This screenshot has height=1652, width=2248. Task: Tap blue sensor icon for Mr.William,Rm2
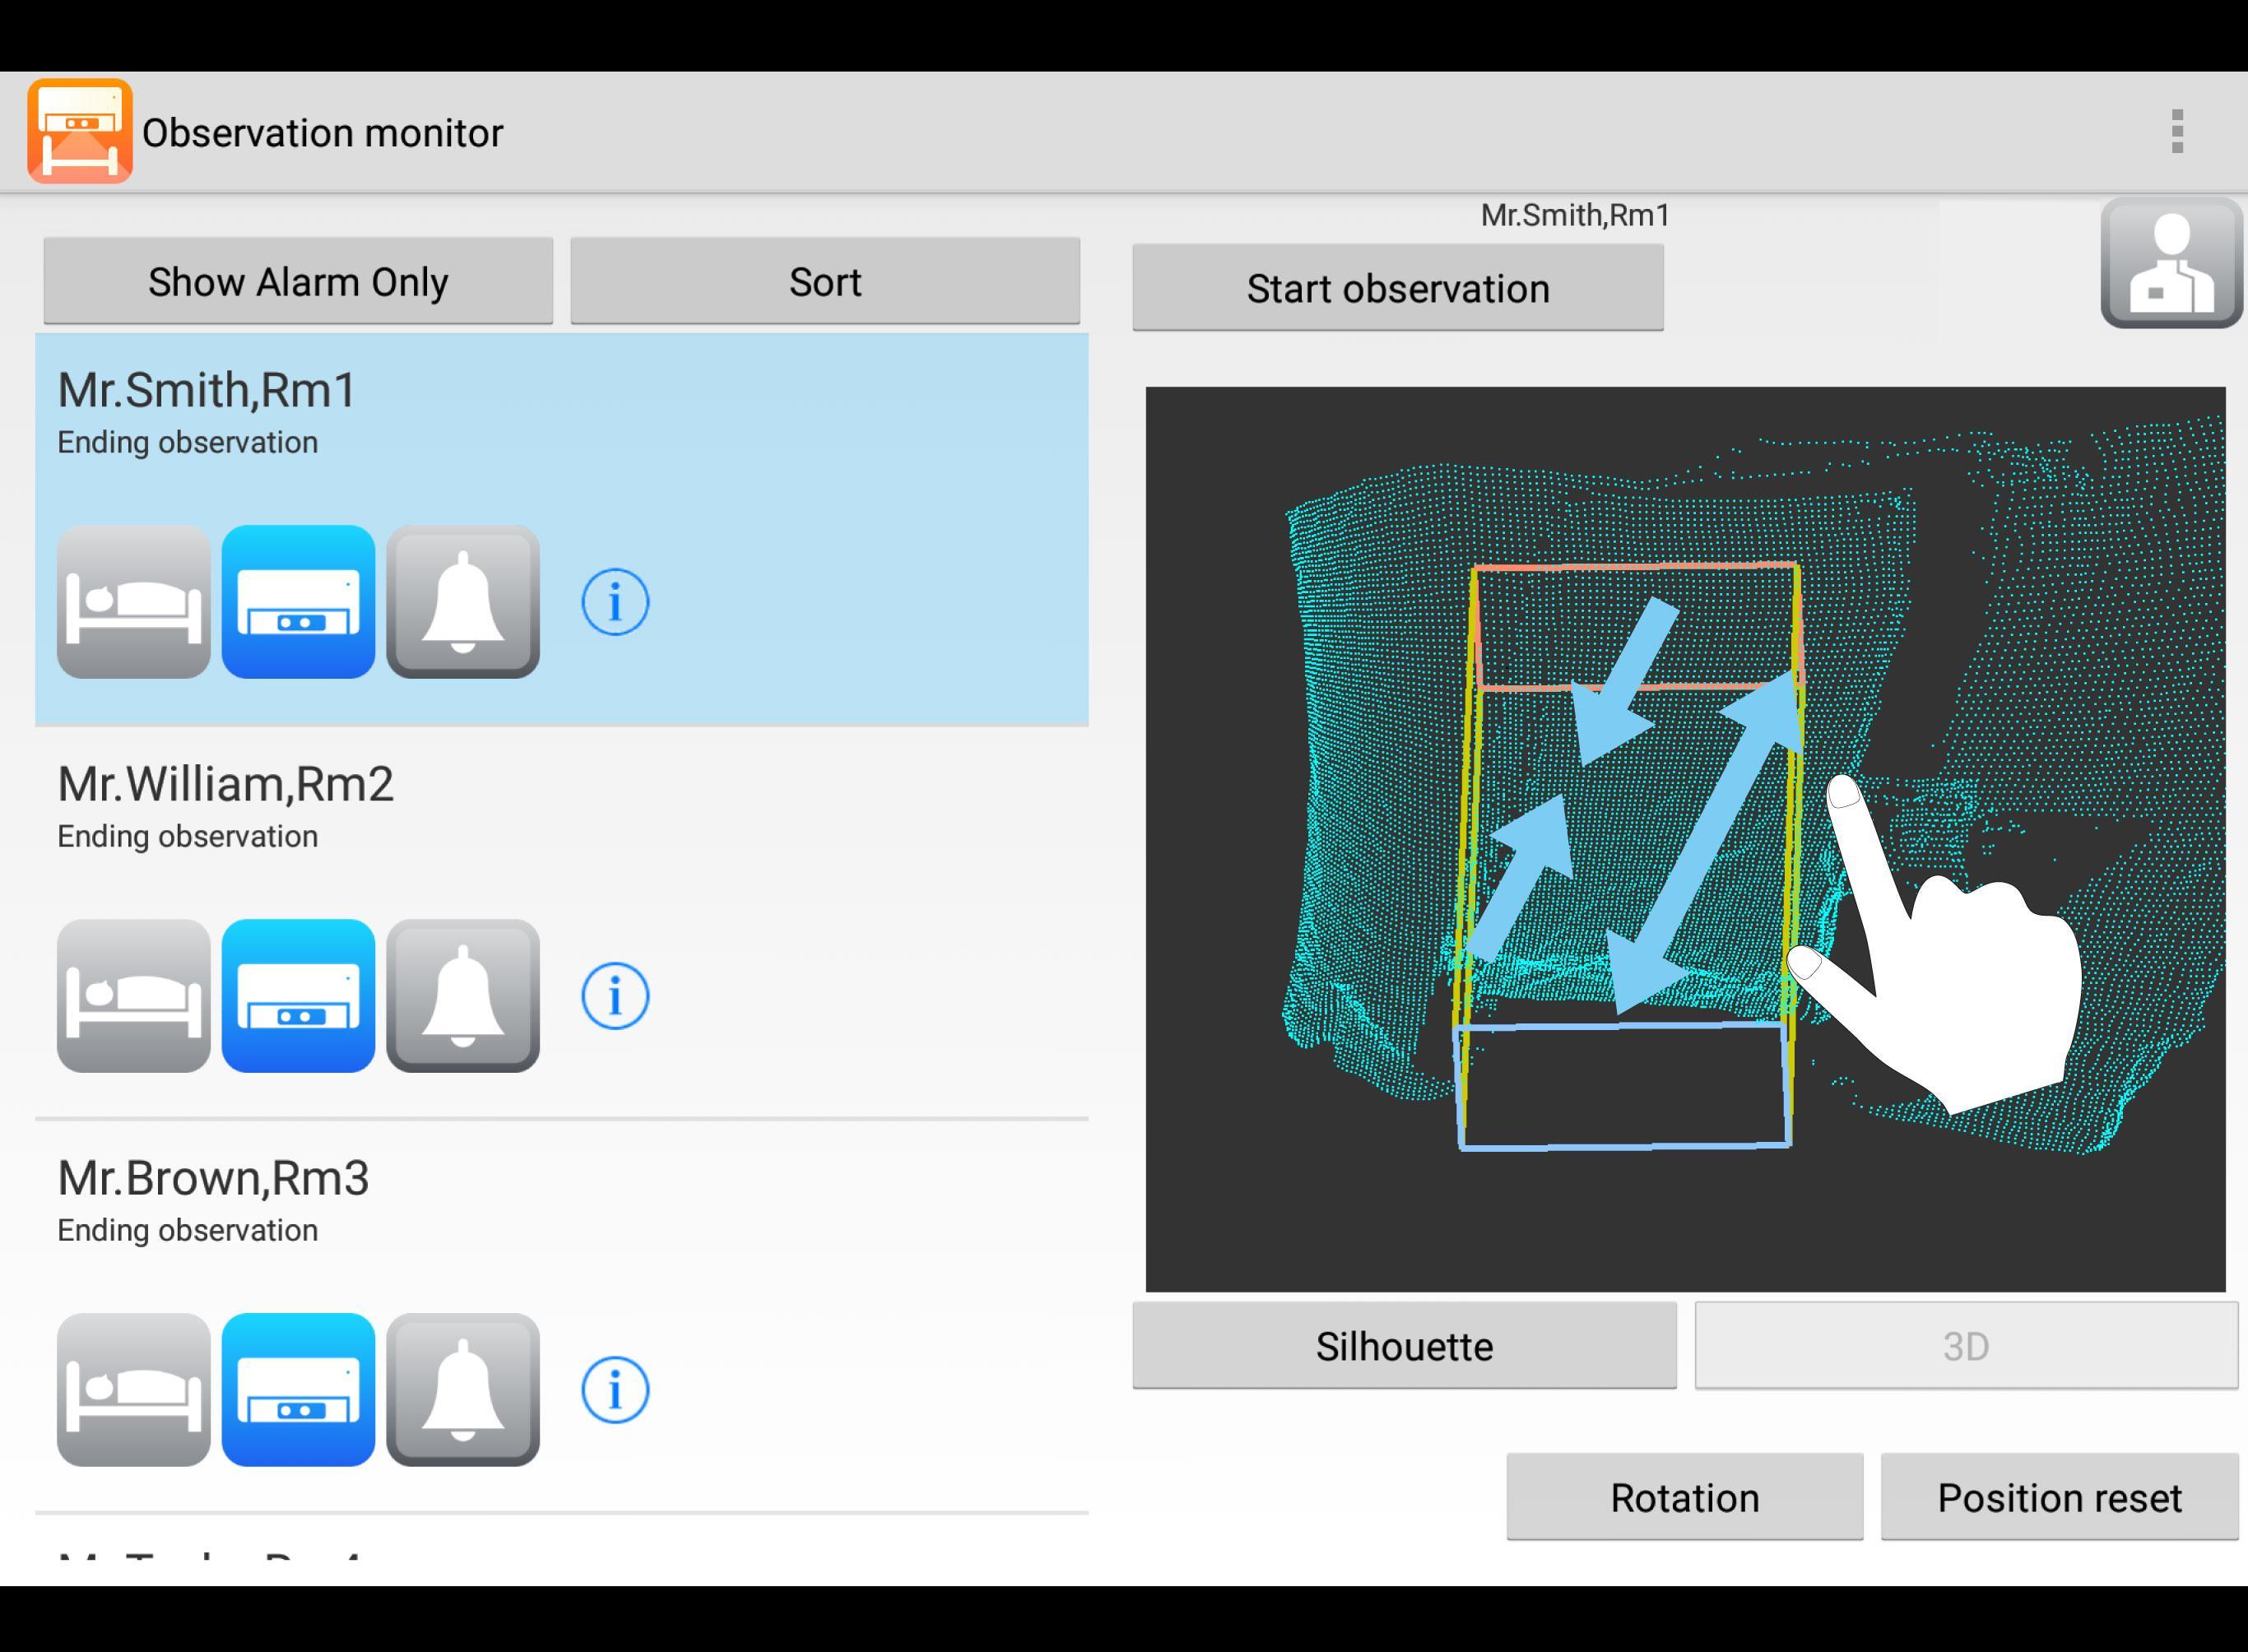click(298, 996)
